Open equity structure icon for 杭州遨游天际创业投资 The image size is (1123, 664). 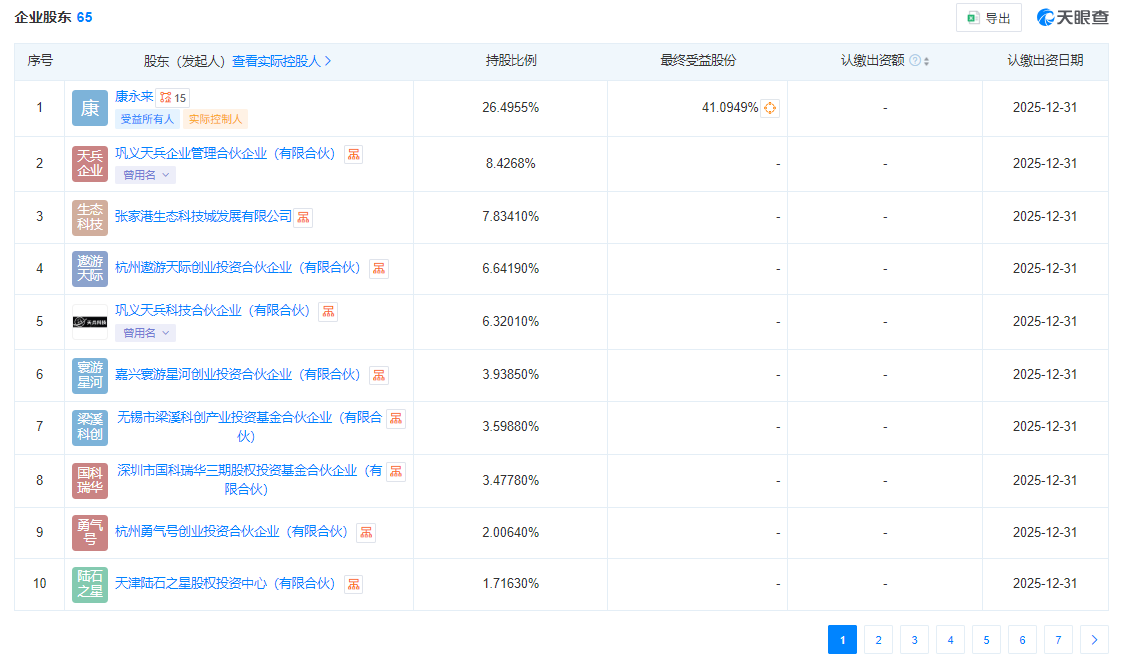pyautogui.click(x=379, y=269)
